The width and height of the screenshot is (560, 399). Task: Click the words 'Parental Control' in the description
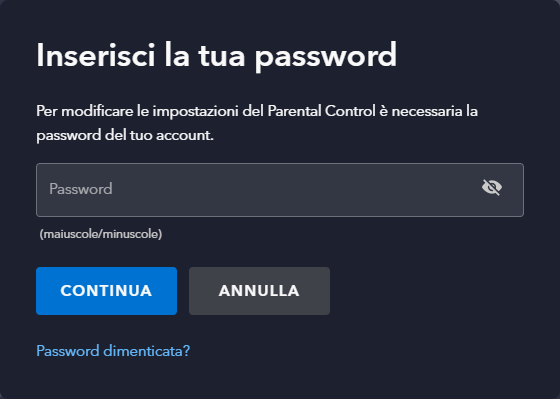tap(321, 111)
